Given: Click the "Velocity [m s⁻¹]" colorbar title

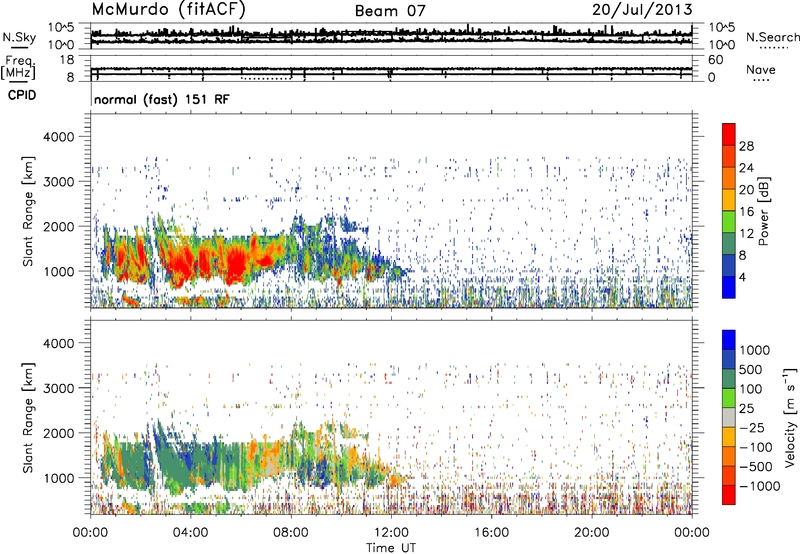Looking at the screenshot, I should [790, 417].
